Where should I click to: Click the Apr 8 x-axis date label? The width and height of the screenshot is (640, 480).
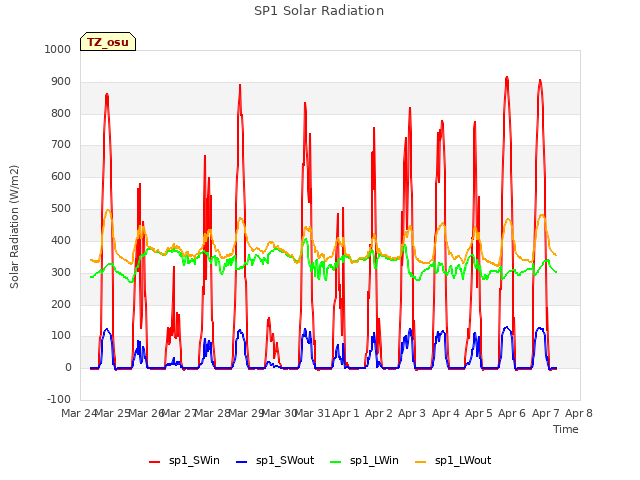click(579, 413)
